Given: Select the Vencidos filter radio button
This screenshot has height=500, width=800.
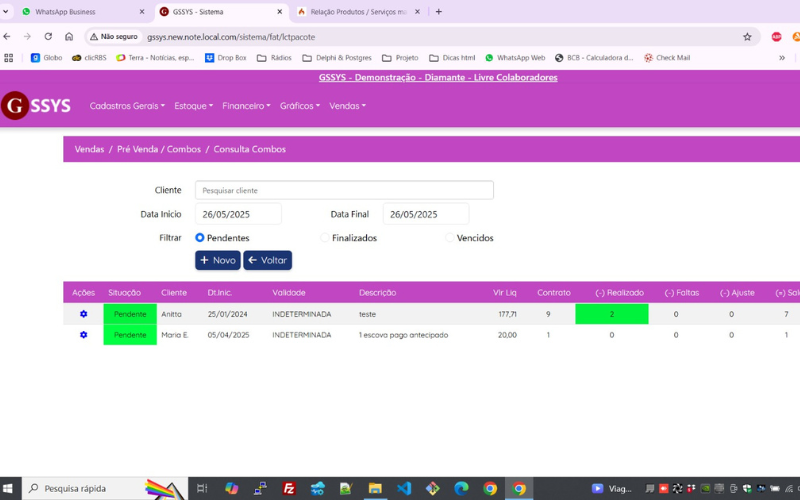Looking at the screenshot, I should tap(450, 238).
